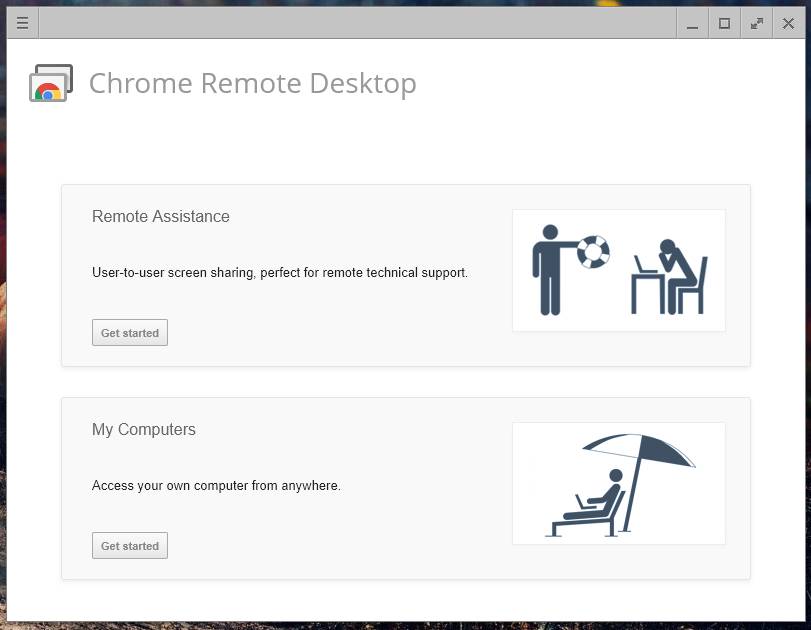
Task: Click the My Computers heading
Action: coord(144,429)
